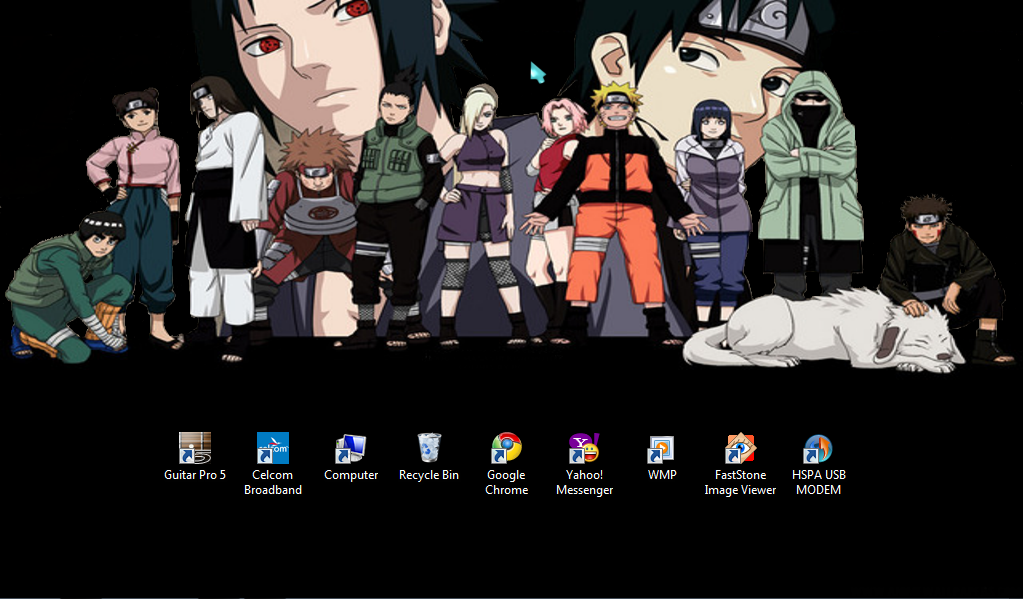This screenshot has height=599, width=1023.
Task: Click the "Guitar Pro 5" label text
Action: point(195,475)
